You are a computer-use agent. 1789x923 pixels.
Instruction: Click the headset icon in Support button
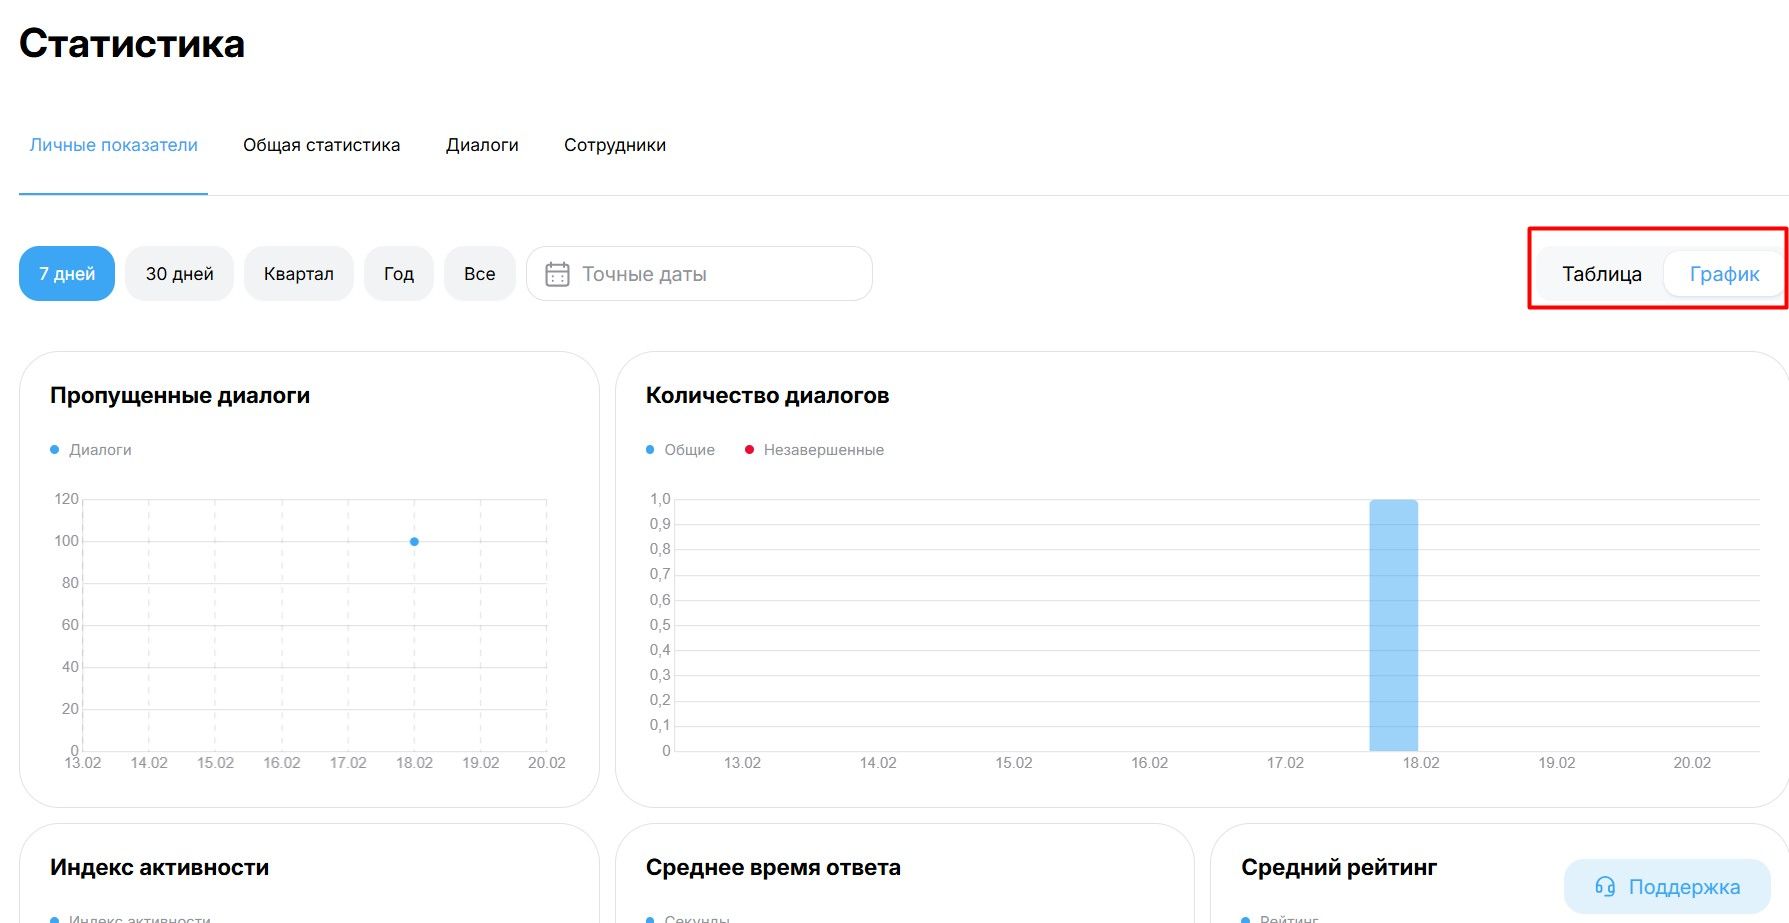(x=1605, y=887)
